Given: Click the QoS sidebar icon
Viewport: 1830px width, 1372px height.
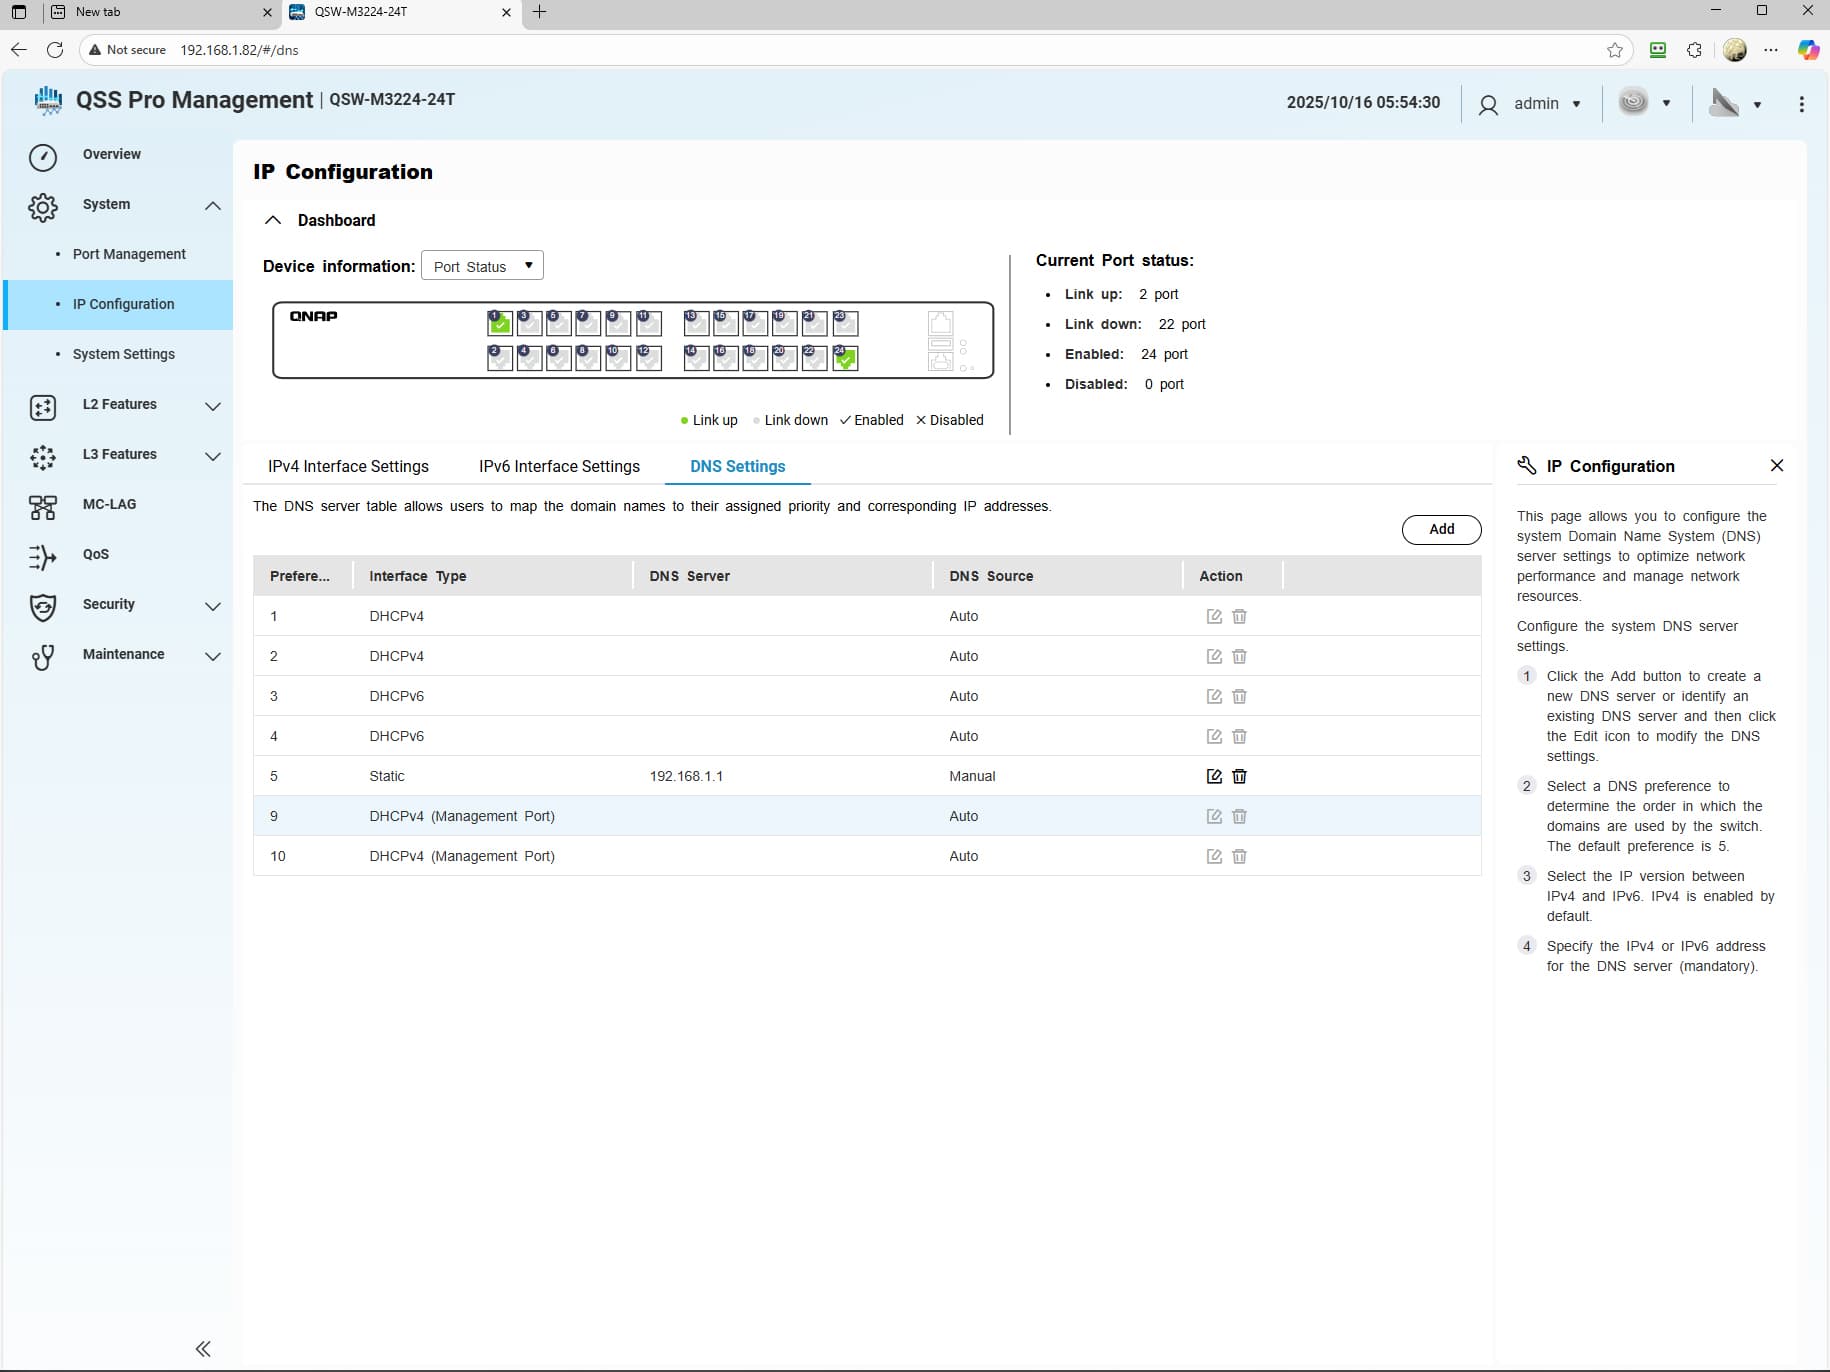Looking at the screenshot, I should point(43,556).
